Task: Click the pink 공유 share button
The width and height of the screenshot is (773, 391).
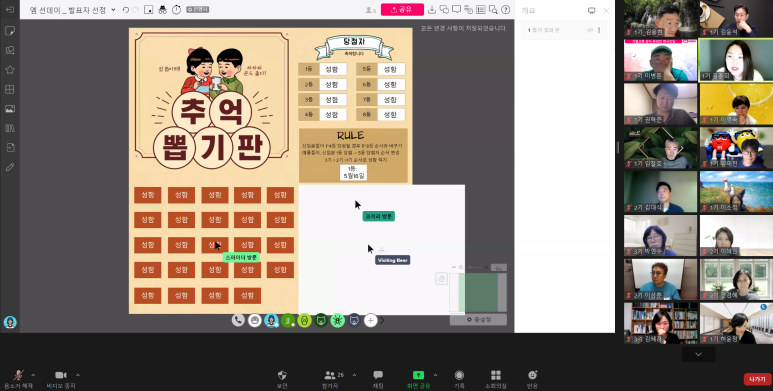Action: pos(402,9)
